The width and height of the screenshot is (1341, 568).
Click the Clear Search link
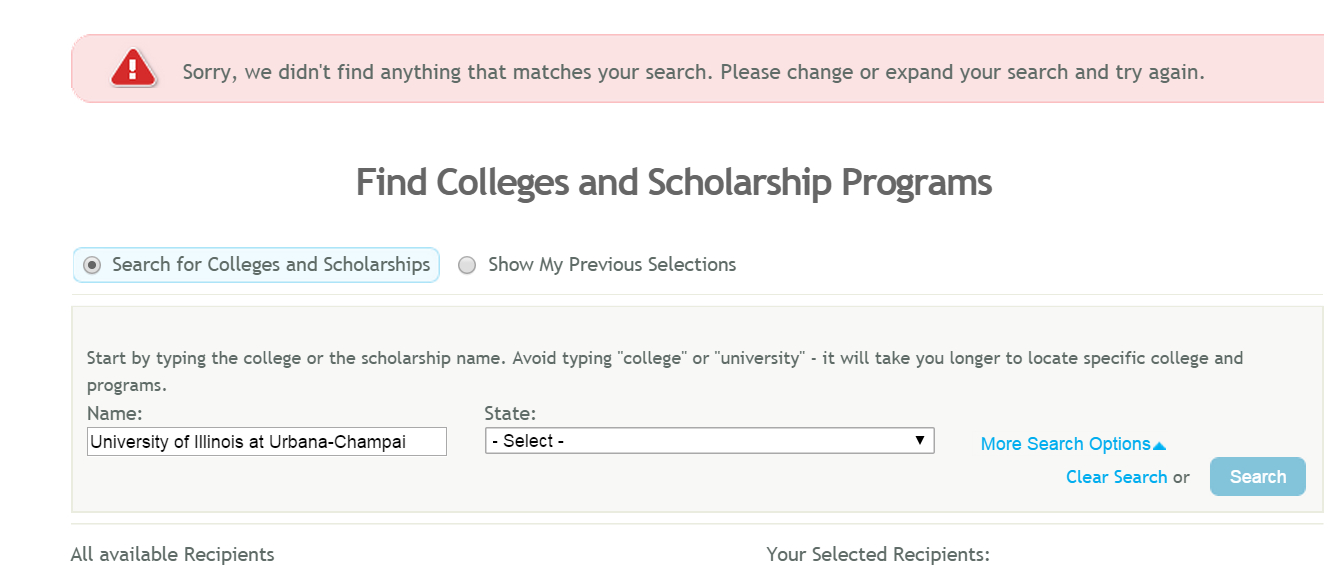pos(1116,477)
